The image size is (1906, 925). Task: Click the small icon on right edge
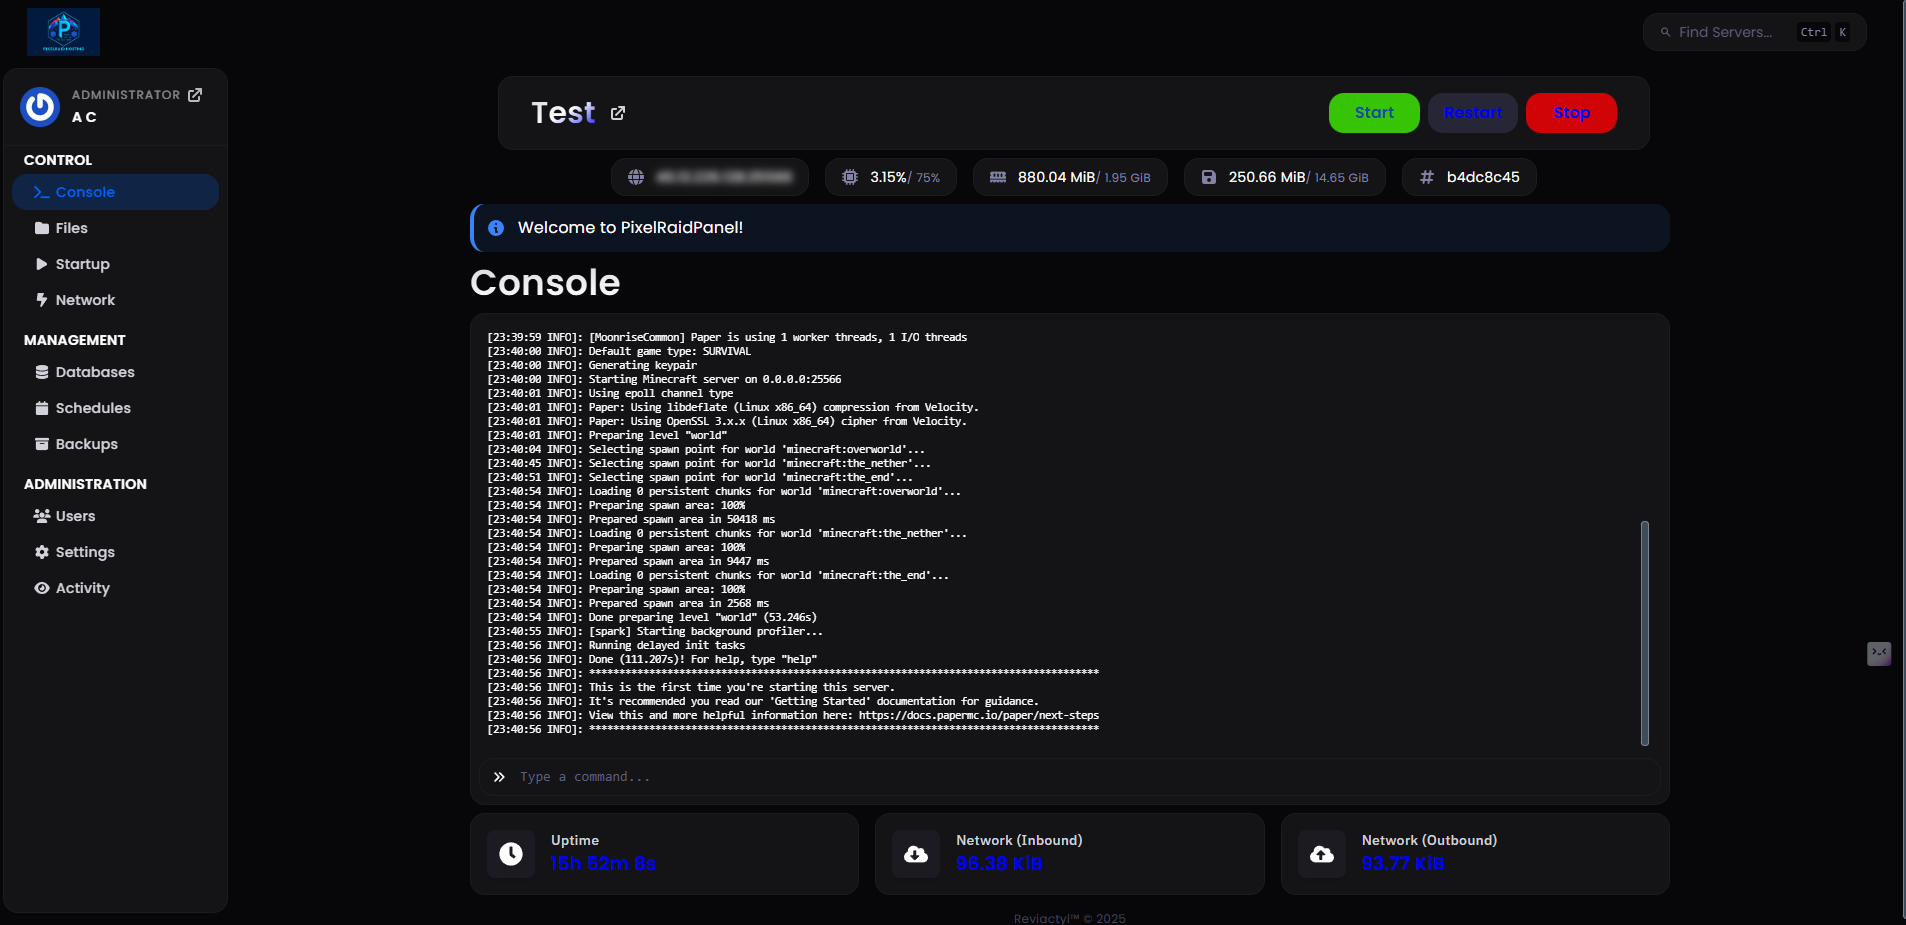click(1879, 653)
